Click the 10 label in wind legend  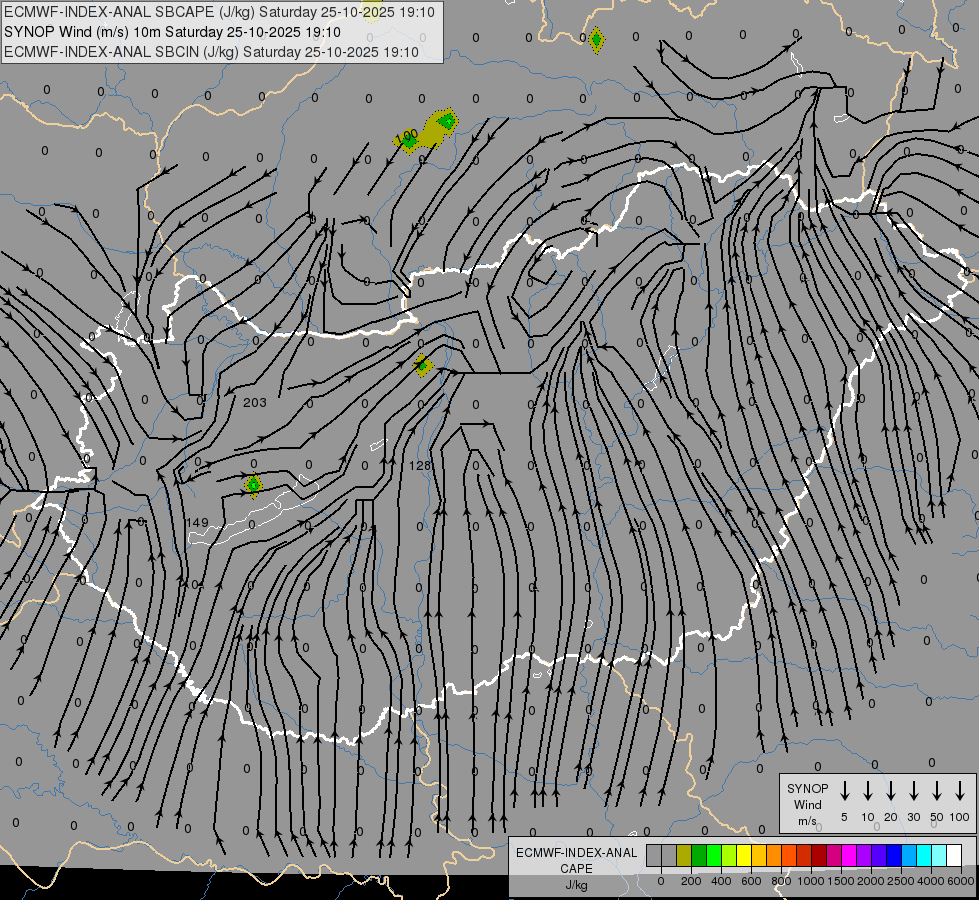pyautogui.click(x=867, y=817)
